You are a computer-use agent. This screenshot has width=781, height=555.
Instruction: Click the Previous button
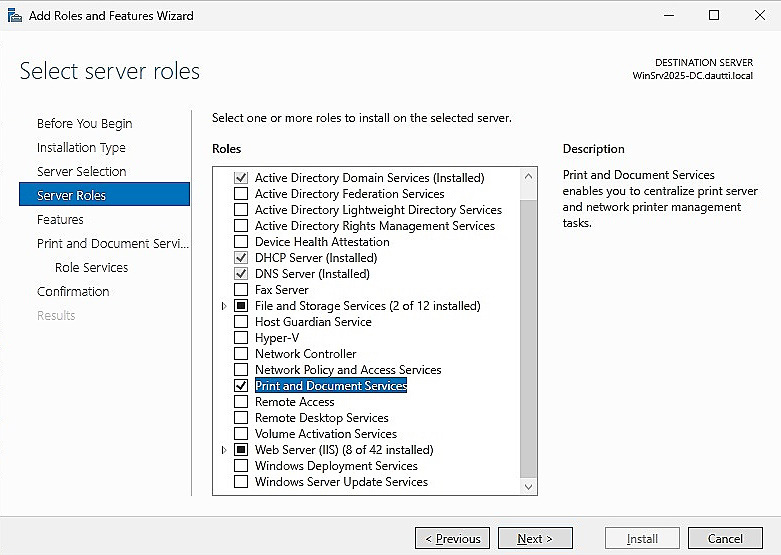pyautogui.click(x=452, y=539)
